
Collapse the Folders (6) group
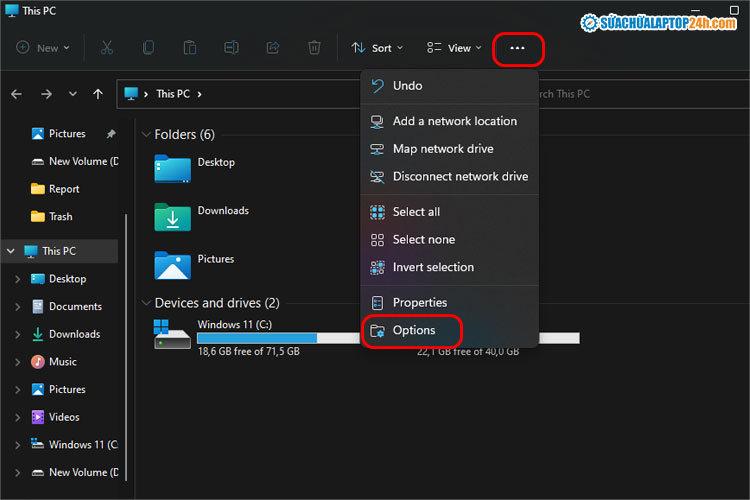[x=146, y=135]
